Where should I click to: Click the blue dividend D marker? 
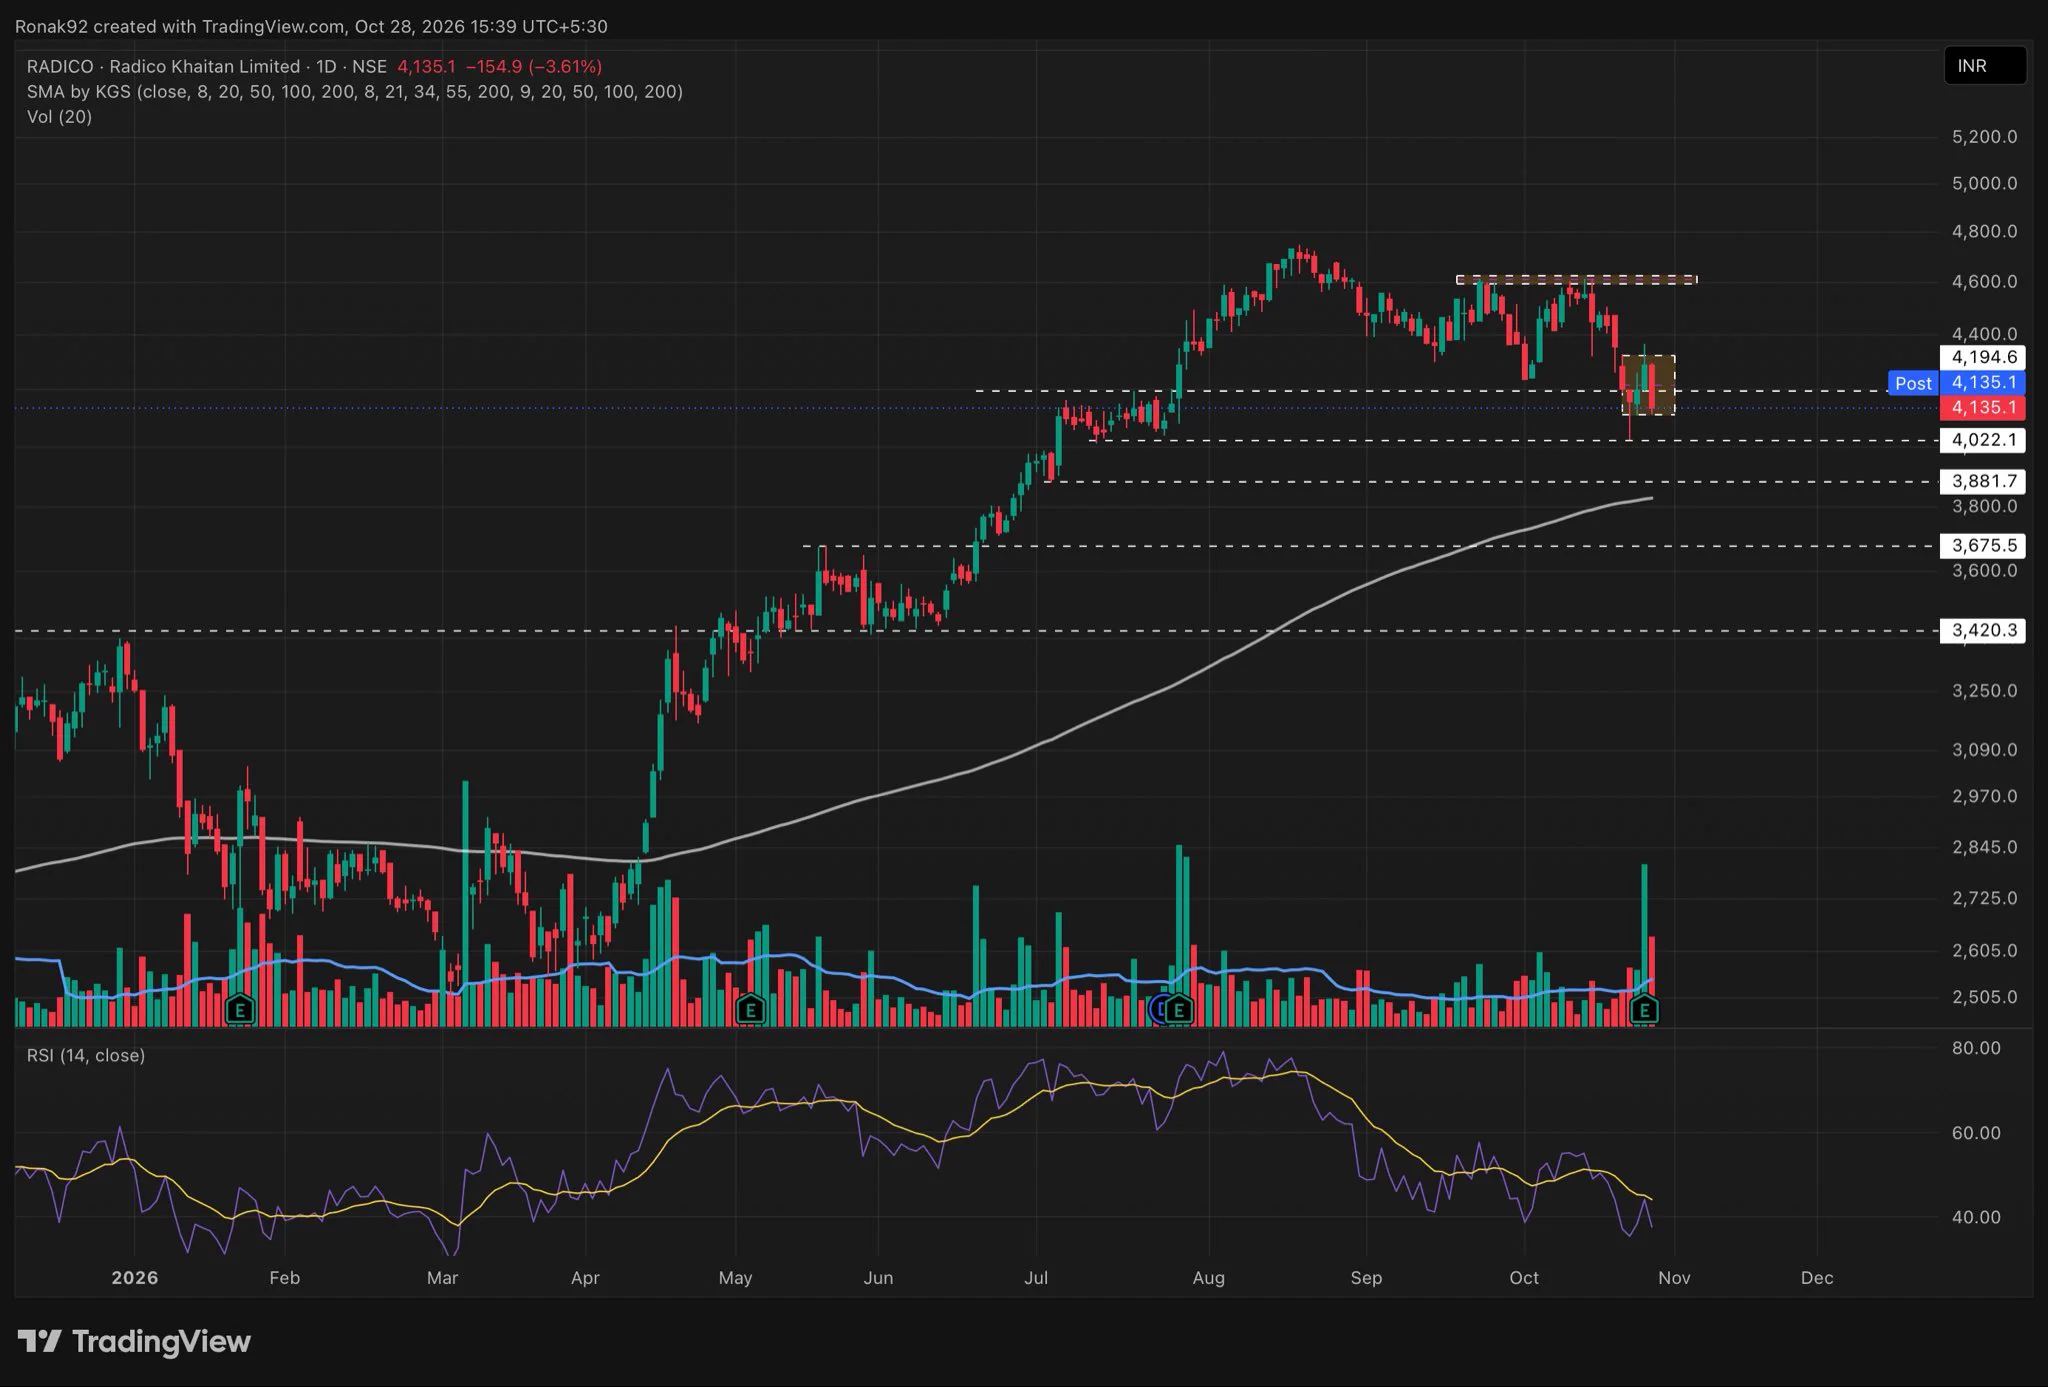pos(1159,1010)
